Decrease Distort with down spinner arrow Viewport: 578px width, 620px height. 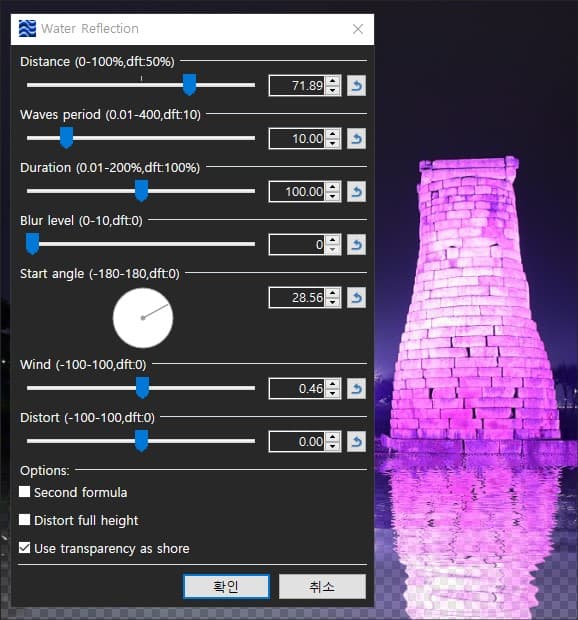(x=333, y=446)
